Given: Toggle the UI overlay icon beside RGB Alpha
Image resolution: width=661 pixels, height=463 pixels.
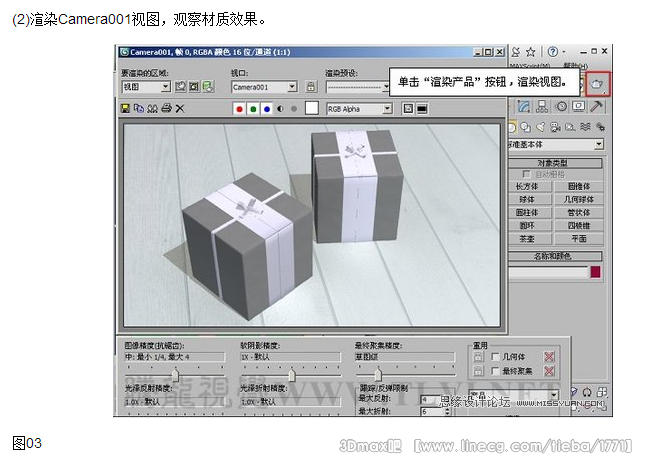Looking at the screenshot, I should [408, 109].
